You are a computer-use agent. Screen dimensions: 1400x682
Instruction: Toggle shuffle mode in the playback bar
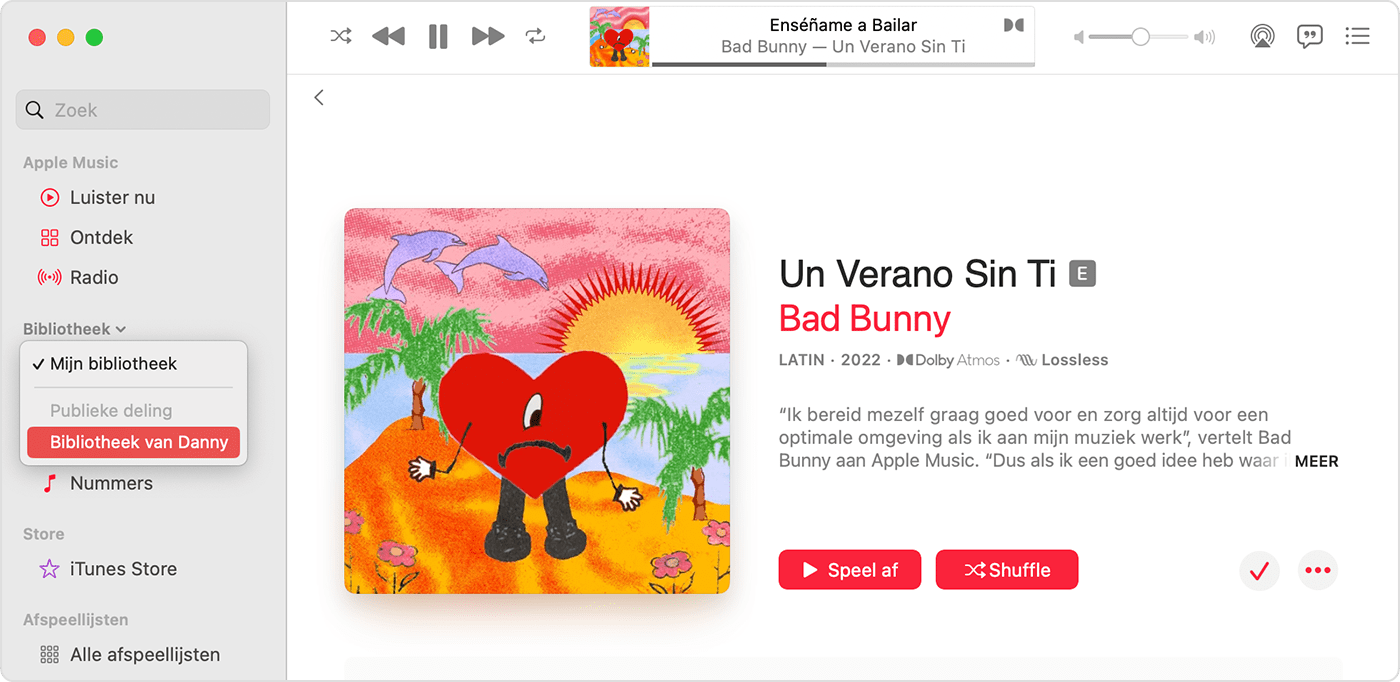click(x=341, y=37)
